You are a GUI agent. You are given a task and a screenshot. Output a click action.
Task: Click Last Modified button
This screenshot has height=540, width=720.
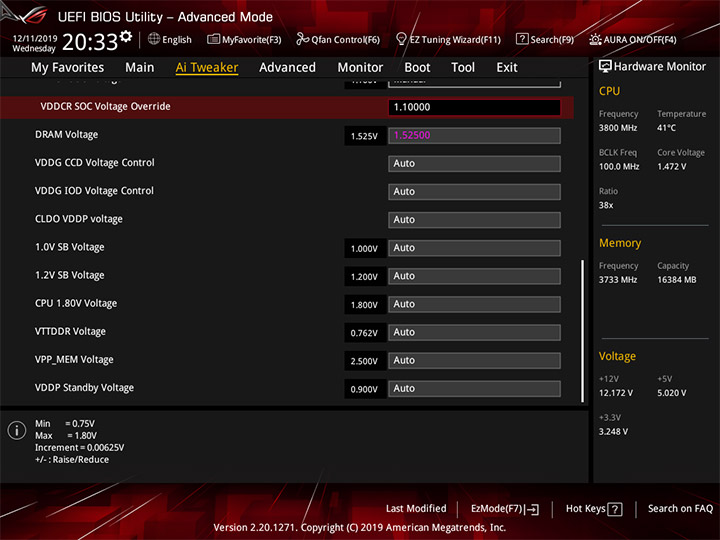[416, 508]
